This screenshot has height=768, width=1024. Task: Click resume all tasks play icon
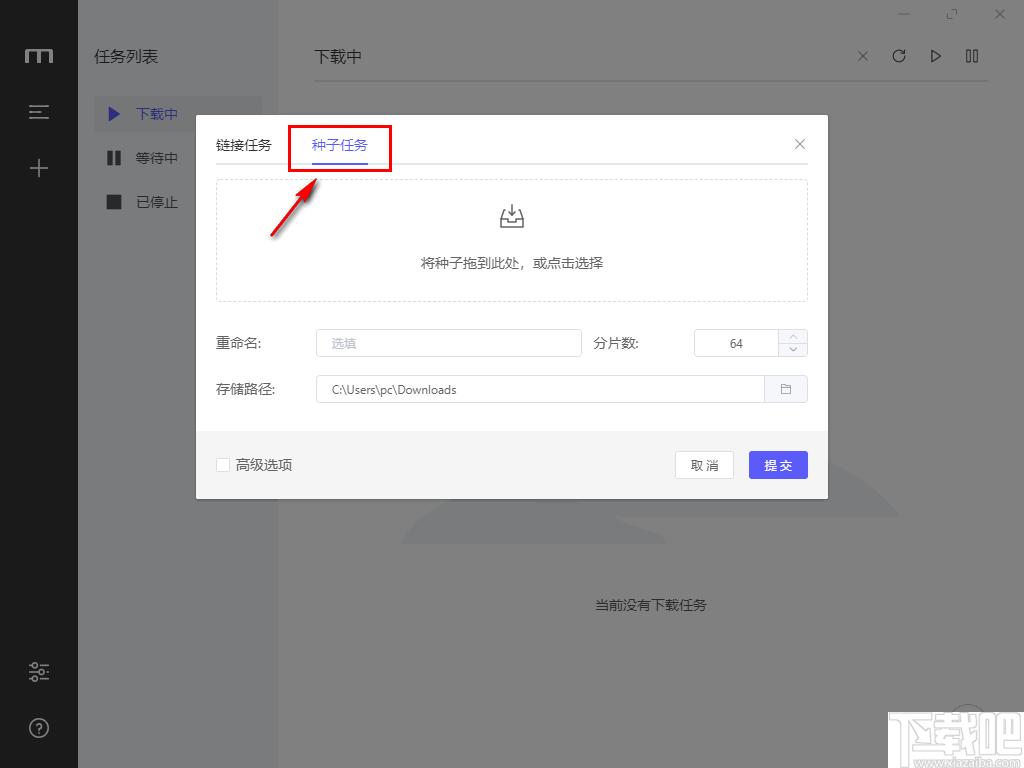935,56
